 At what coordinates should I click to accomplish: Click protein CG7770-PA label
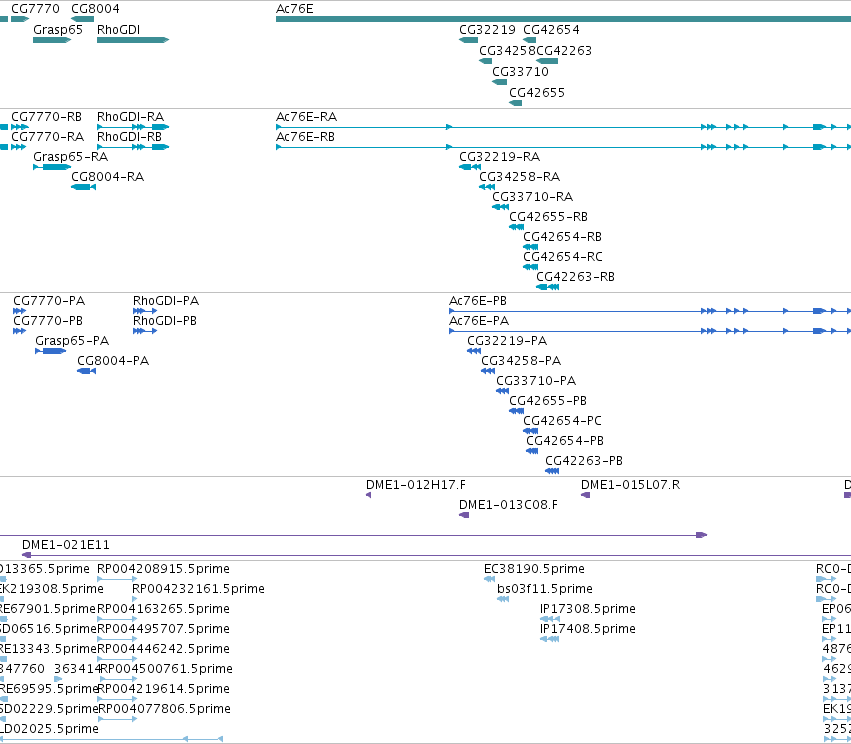[x=49, y=301]
